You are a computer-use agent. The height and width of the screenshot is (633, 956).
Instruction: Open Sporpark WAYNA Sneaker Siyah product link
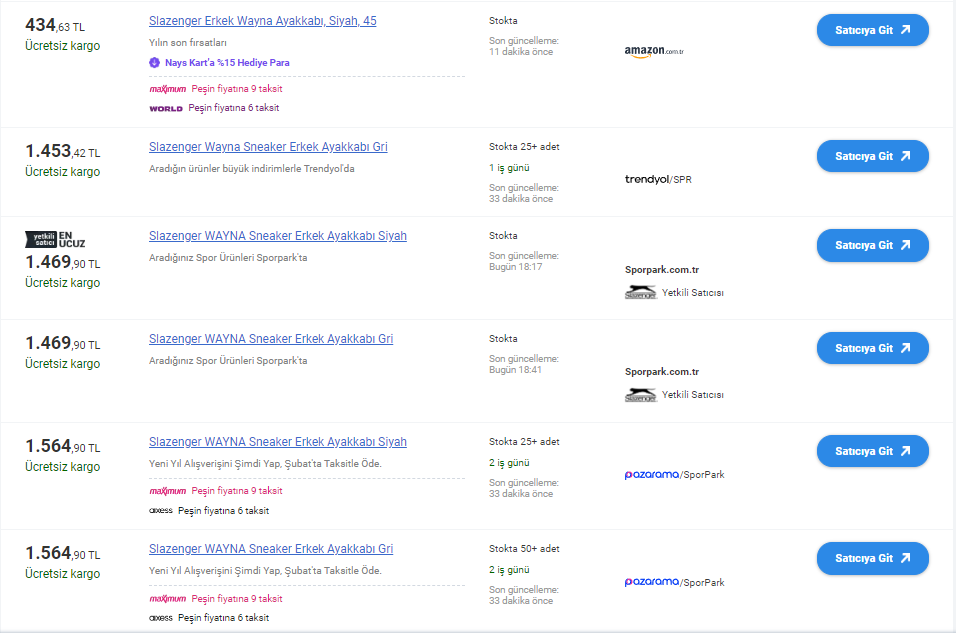[277, 236]
